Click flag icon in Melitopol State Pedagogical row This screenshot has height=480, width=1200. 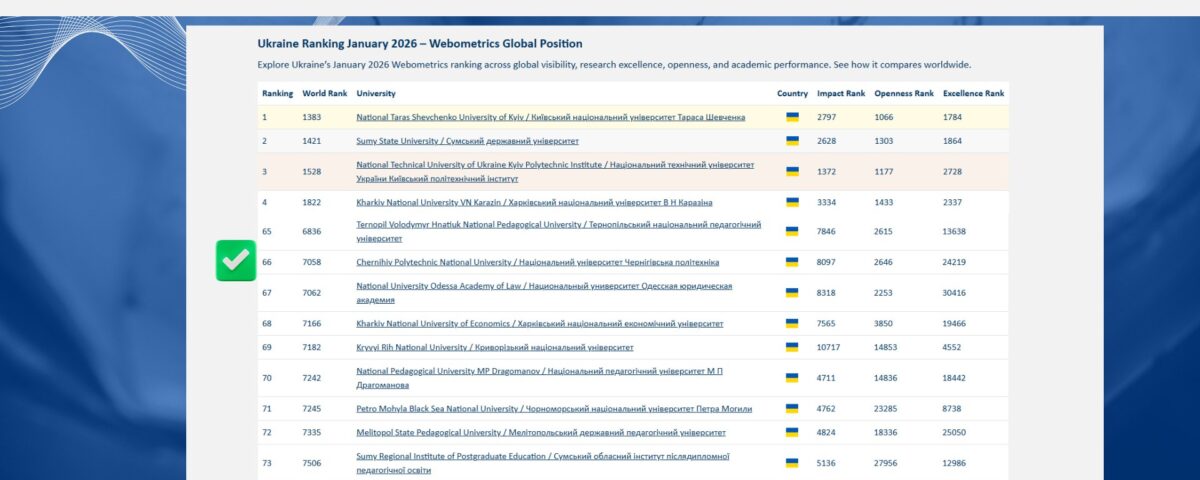792,433
